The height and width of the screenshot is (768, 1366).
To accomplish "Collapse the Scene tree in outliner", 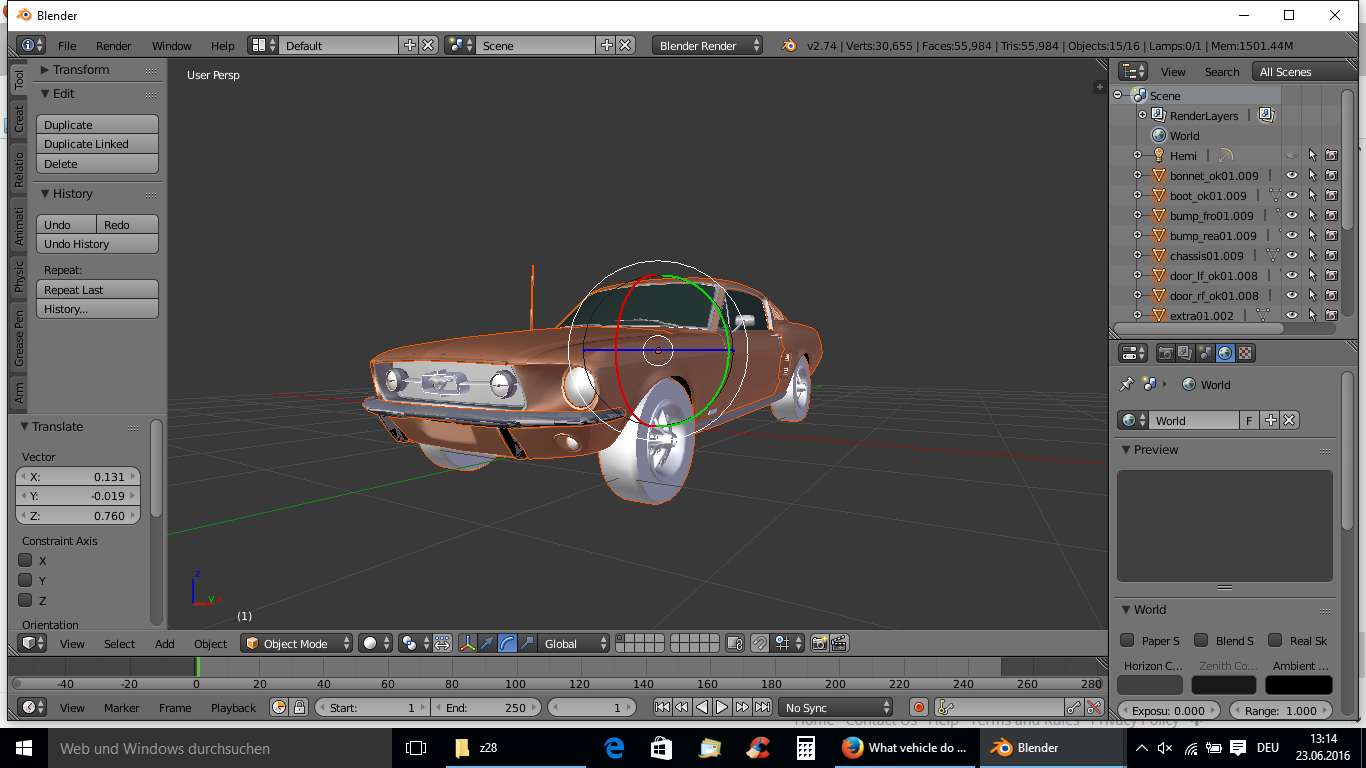I will click(x=1118, y=95).
